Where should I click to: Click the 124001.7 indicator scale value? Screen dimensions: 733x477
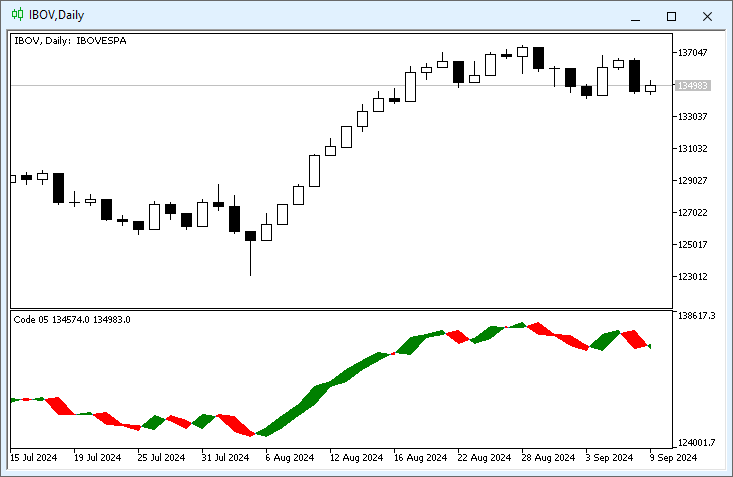[697, 442]
